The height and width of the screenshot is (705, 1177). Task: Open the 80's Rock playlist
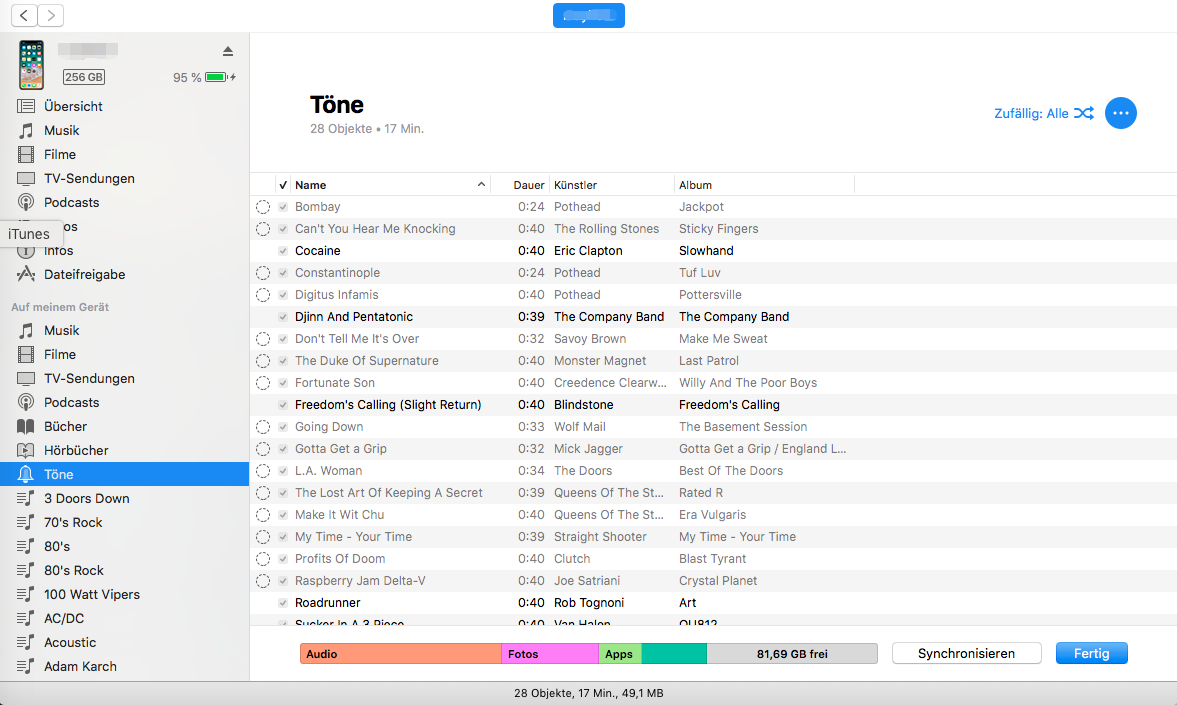pyautogui.click(x=74, y=570)
